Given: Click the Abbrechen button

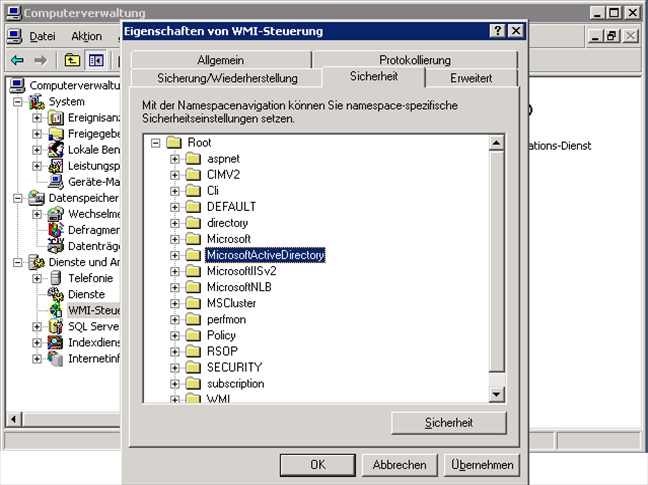Looking at the screenshot, I should click(x=399, y=465).
